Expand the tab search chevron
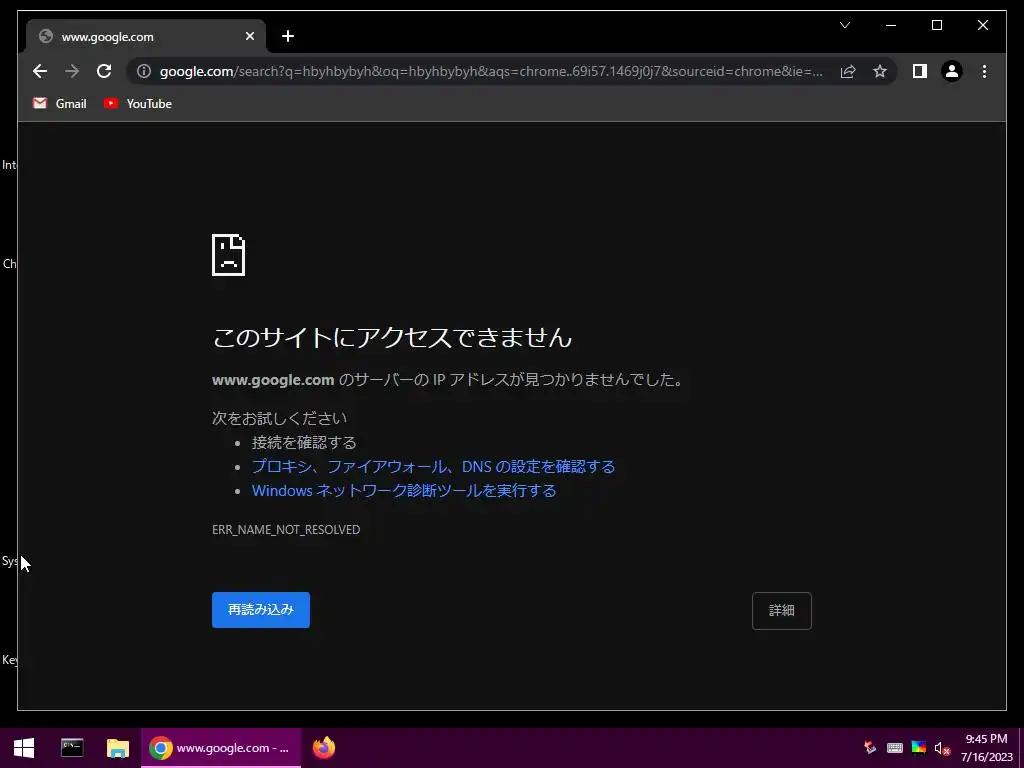Image resolution: width=1024 pixels, height=768 pixels. coord(845,25)
